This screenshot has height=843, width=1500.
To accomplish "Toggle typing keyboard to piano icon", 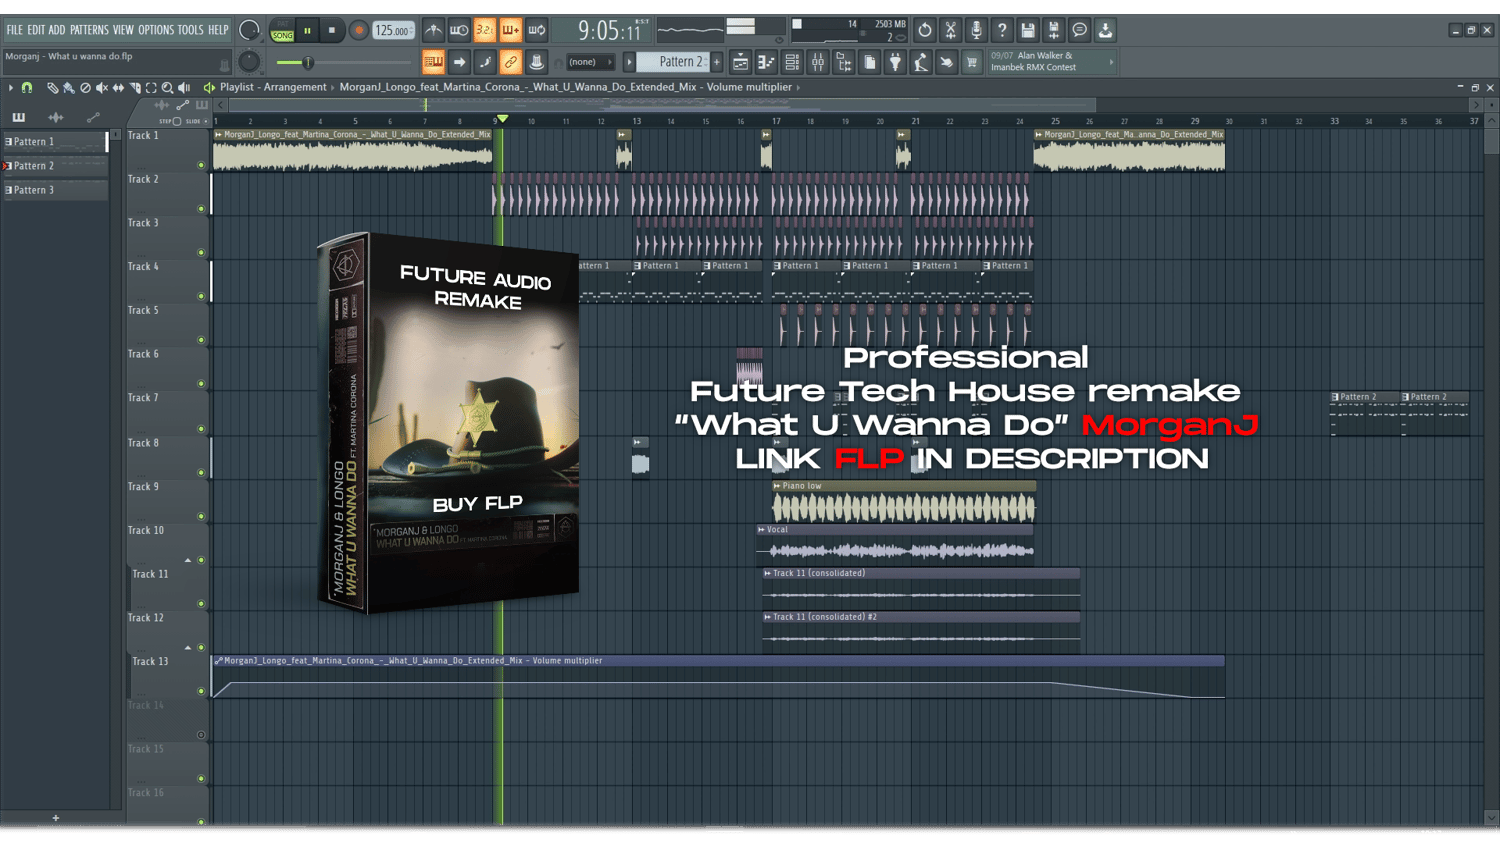I will tap(433, 62).
